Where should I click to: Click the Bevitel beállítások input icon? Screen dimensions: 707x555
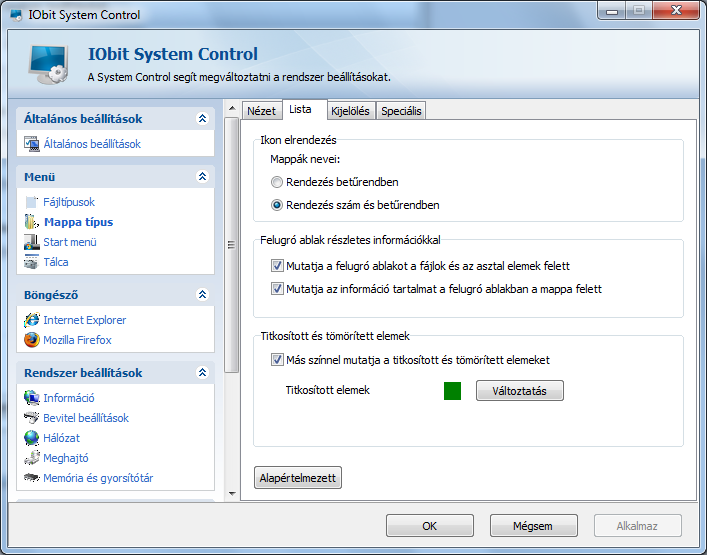[32, 418]
